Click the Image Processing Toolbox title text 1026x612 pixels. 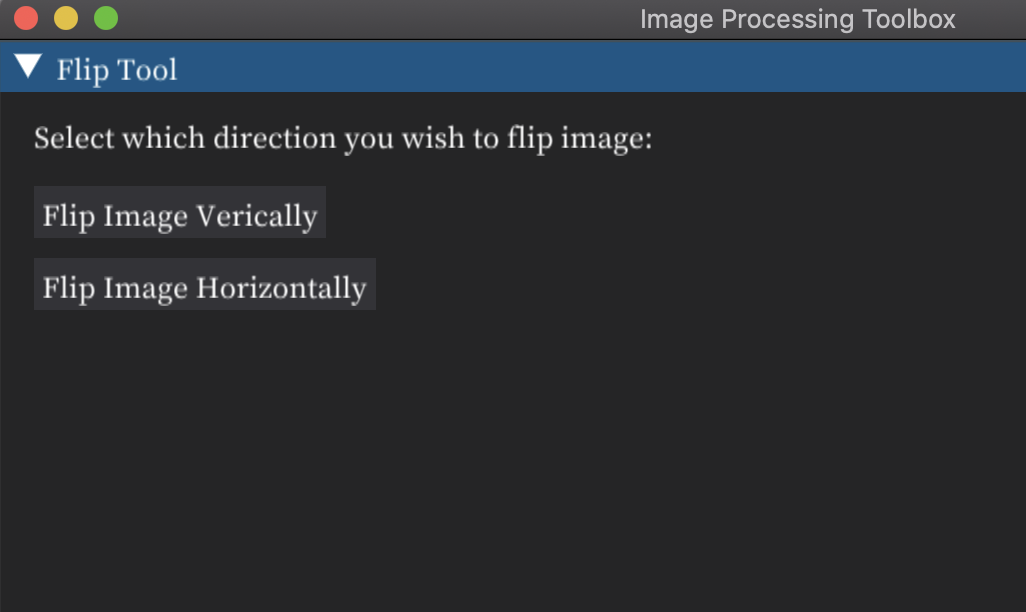798,18
